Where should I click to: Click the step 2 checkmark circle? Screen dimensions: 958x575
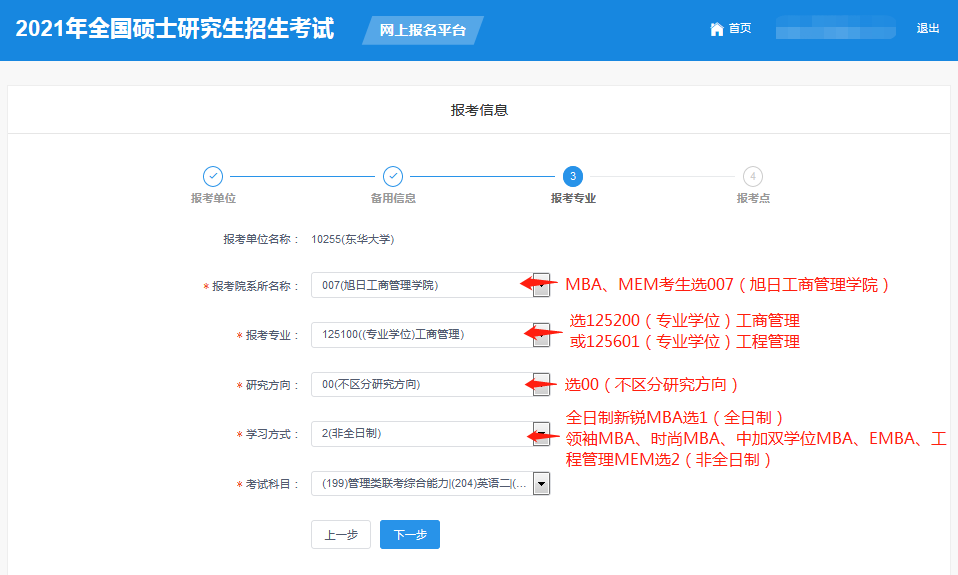[x=393, y=176]
